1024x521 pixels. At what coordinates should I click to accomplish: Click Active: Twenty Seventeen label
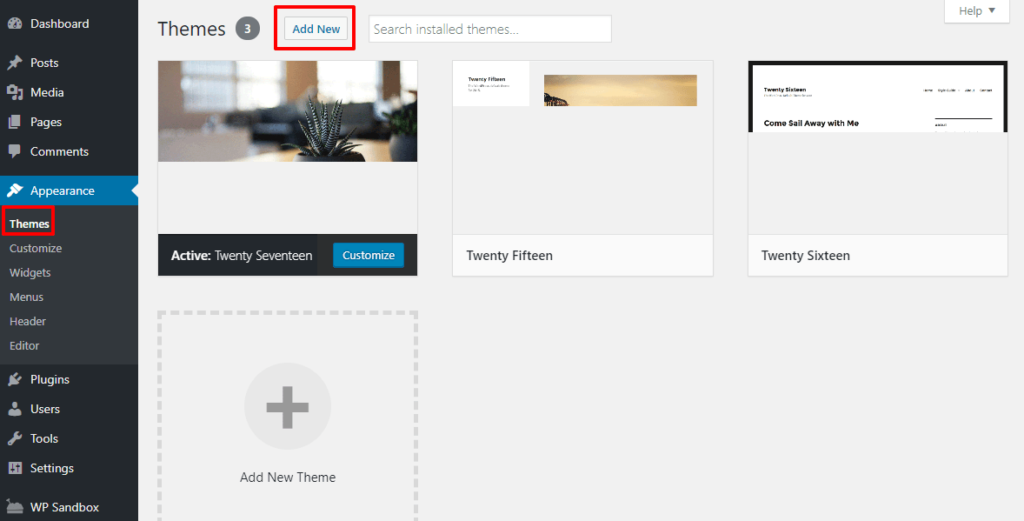[x=242, y=255]
